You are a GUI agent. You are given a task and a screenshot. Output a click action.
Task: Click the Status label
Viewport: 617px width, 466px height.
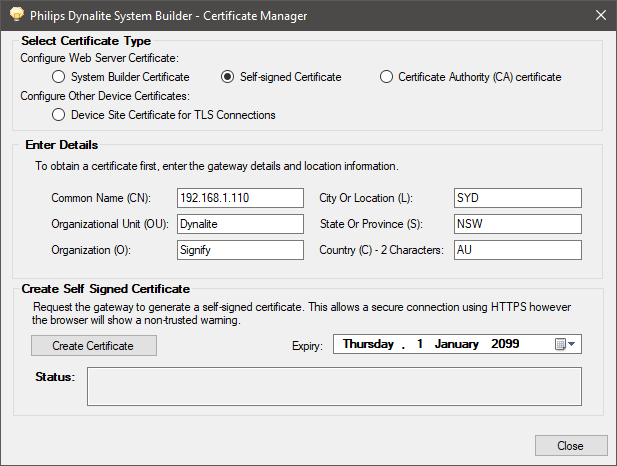[55, 377]
